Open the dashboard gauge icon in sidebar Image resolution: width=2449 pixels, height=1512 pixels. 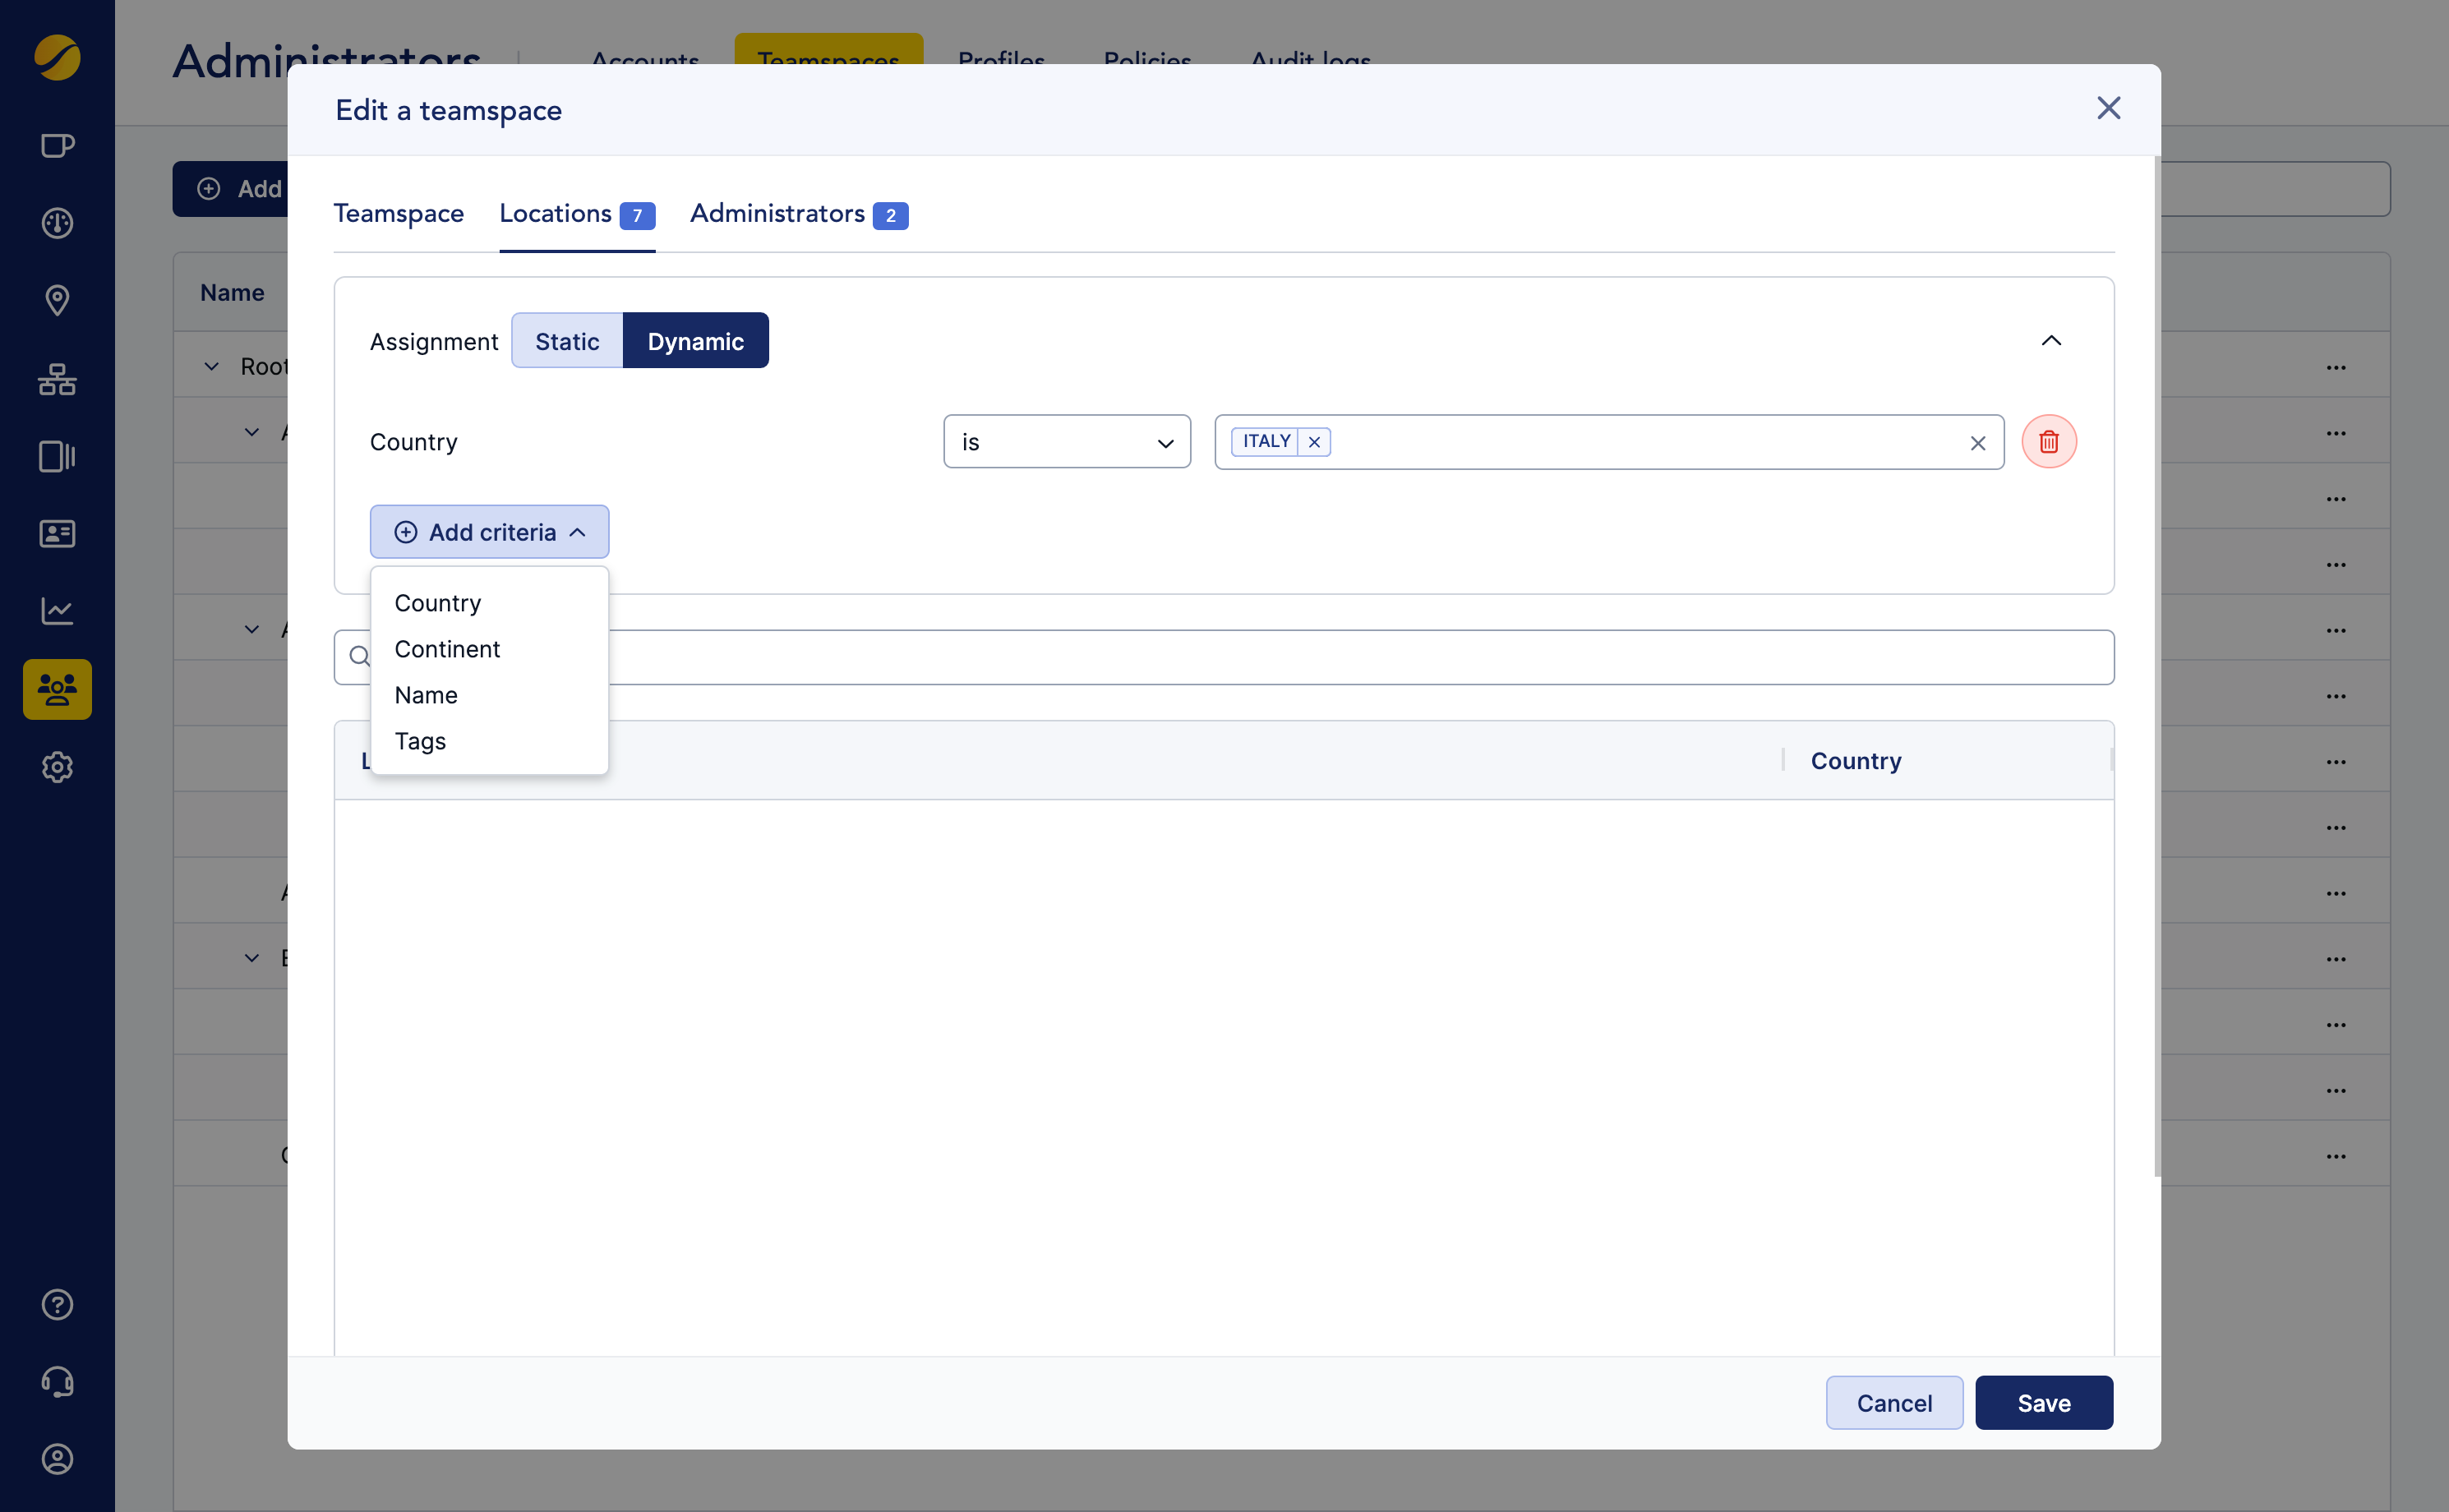(x=57, y=223)
